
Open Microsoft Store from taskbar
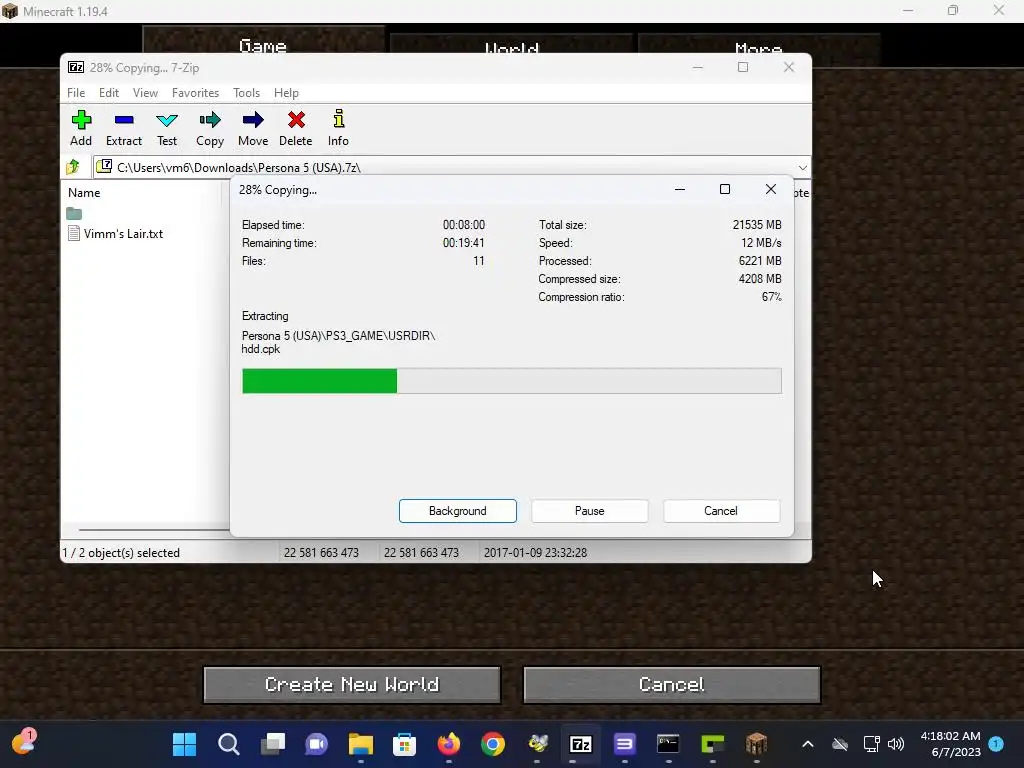404,744
